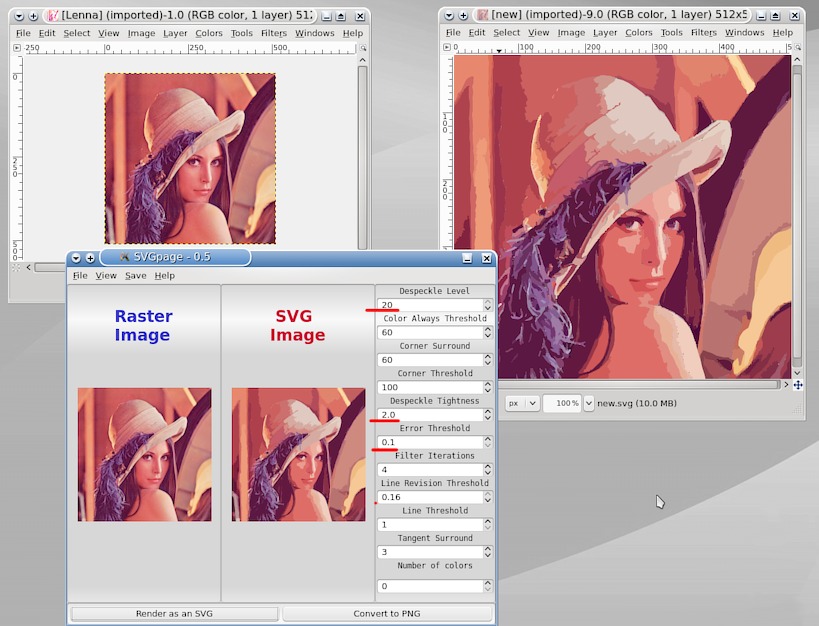
Task: Click the Line Revision Threshold field
Action: [x=430, y=497]
